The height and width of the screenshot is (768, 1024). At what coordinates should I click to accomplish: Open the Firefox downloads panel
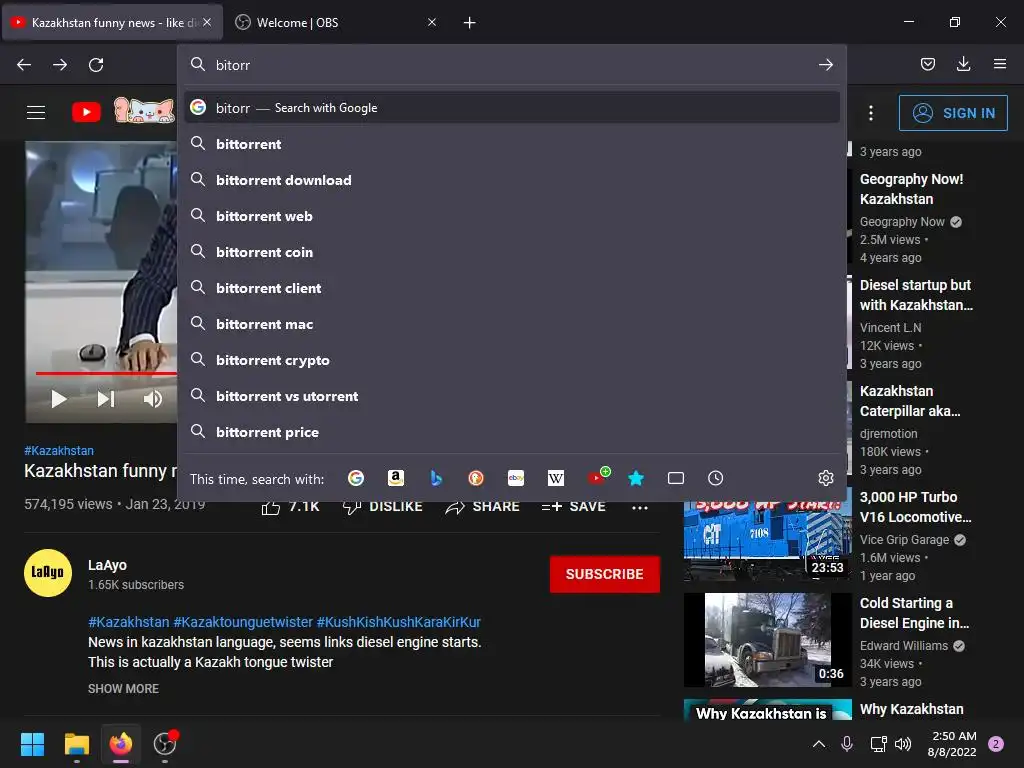click(963, 64)
